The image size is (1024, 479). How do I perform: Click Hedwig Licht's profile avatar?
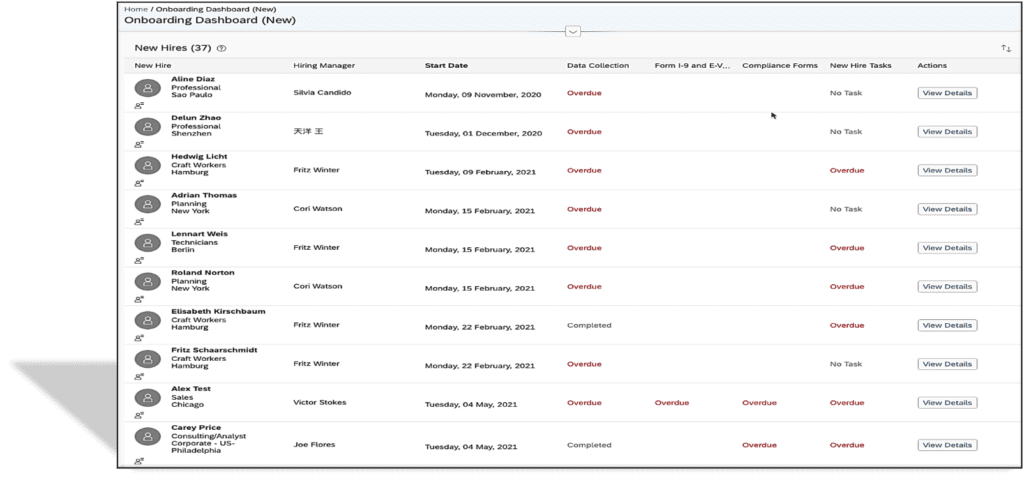pyautogui.click(x=148, y=165)
